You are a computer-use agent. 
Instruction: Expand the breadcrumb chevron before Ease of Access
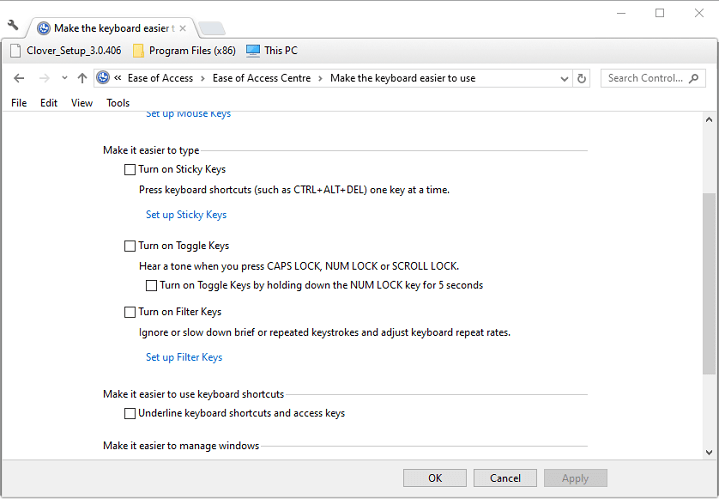tap(118, 78)
